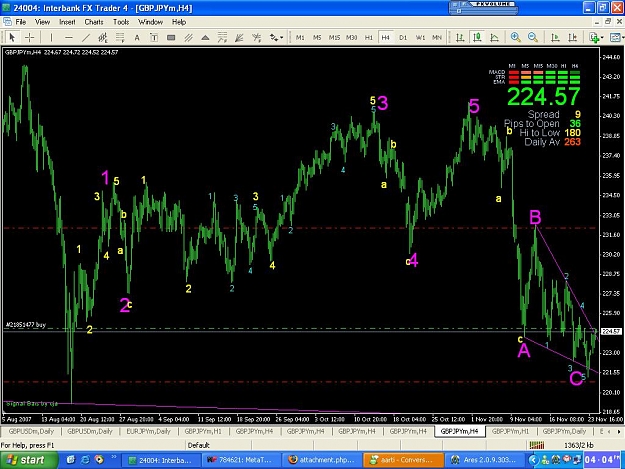
Task: Open aarti - Convers... taskbar window
Action: (403, 460)
